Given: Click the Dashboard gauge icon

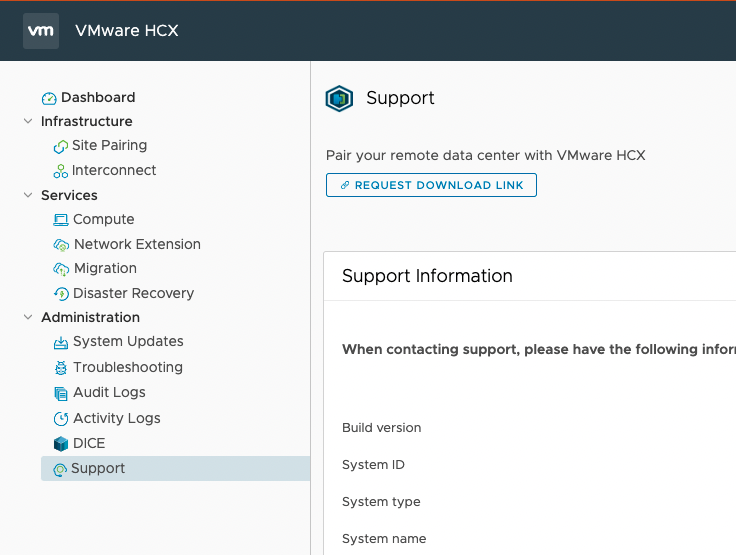Looking at the screenshot, I should click(x=49, y=98).
